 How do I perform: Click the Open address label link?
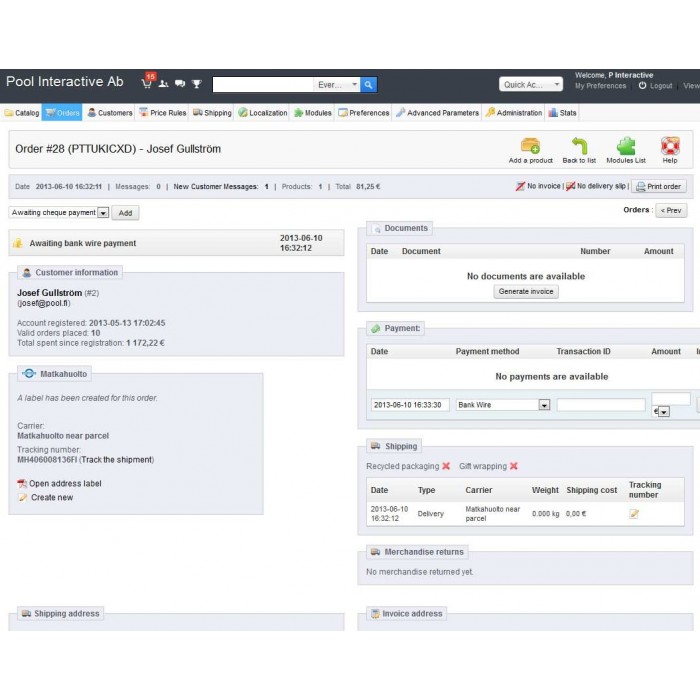click(65, 483)
